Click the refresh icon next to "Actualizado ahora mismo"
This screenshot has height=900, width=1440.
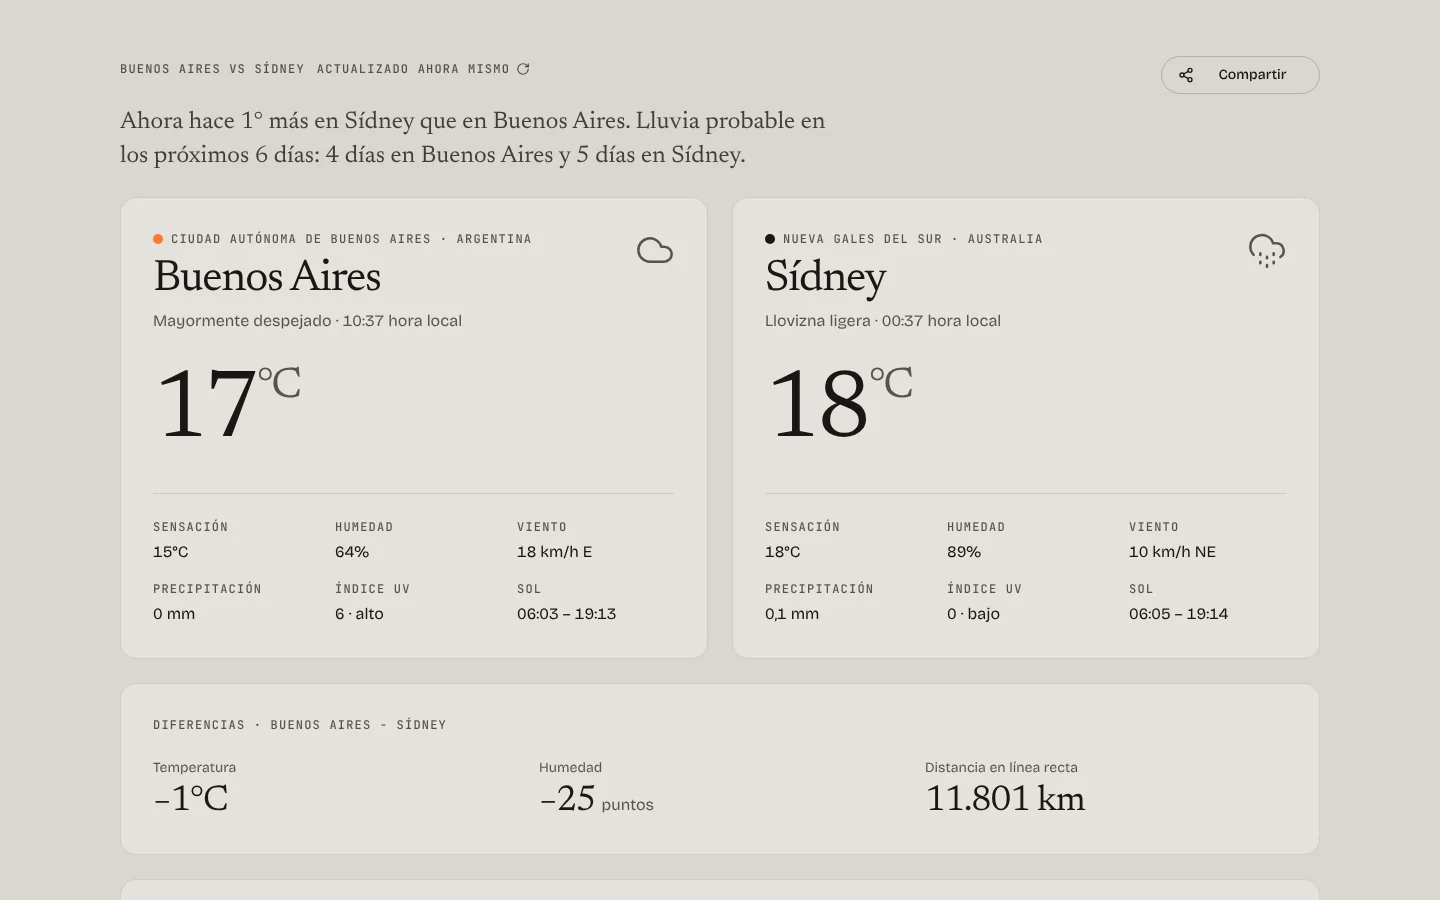click(x=523, y=69)
